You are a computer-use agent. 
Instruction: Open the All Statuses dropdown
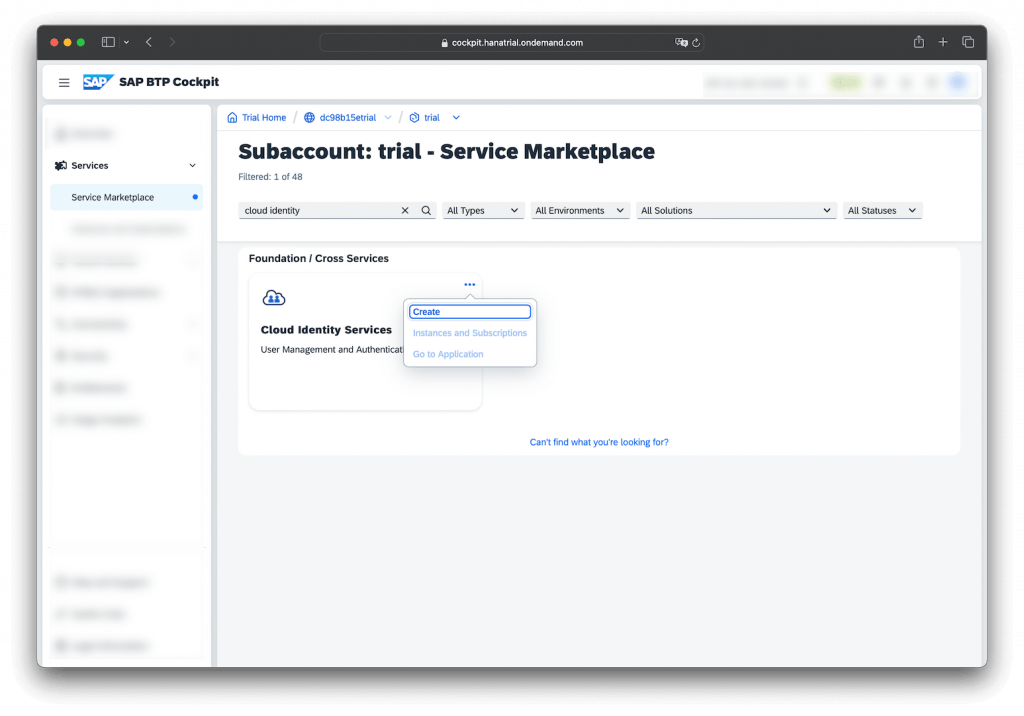point(882,210)
